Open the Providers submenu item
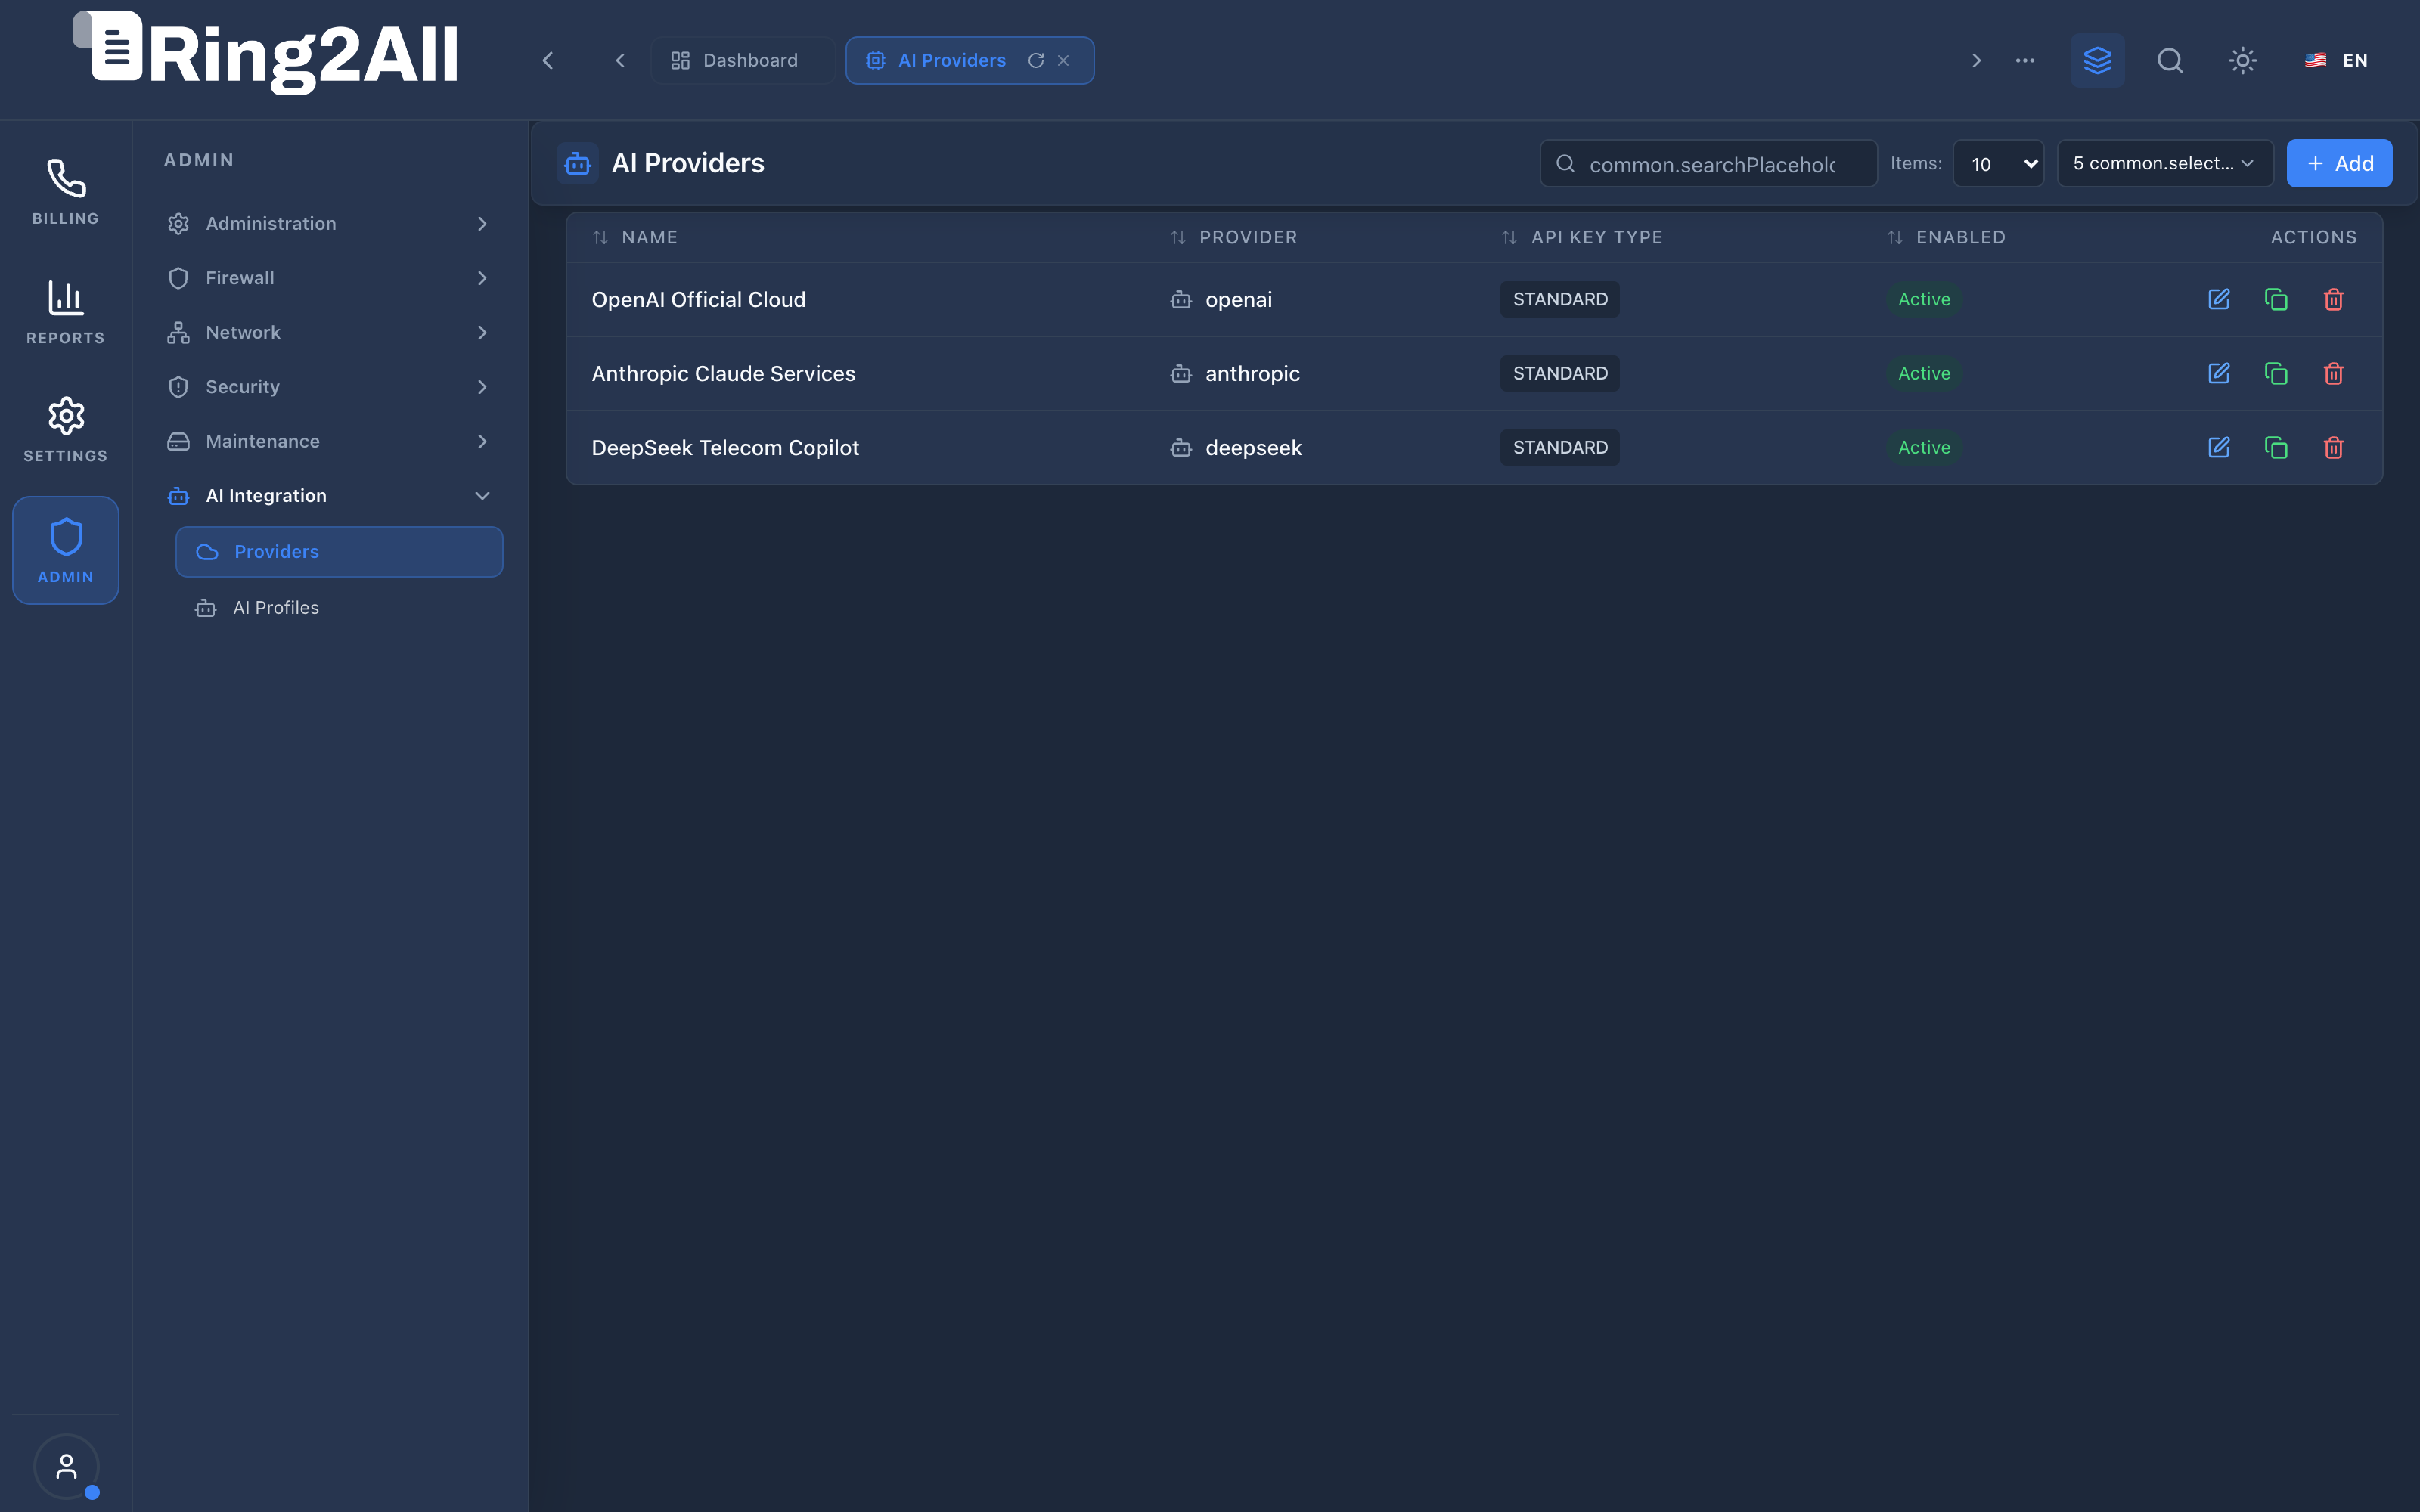 [x=339, y=551]
